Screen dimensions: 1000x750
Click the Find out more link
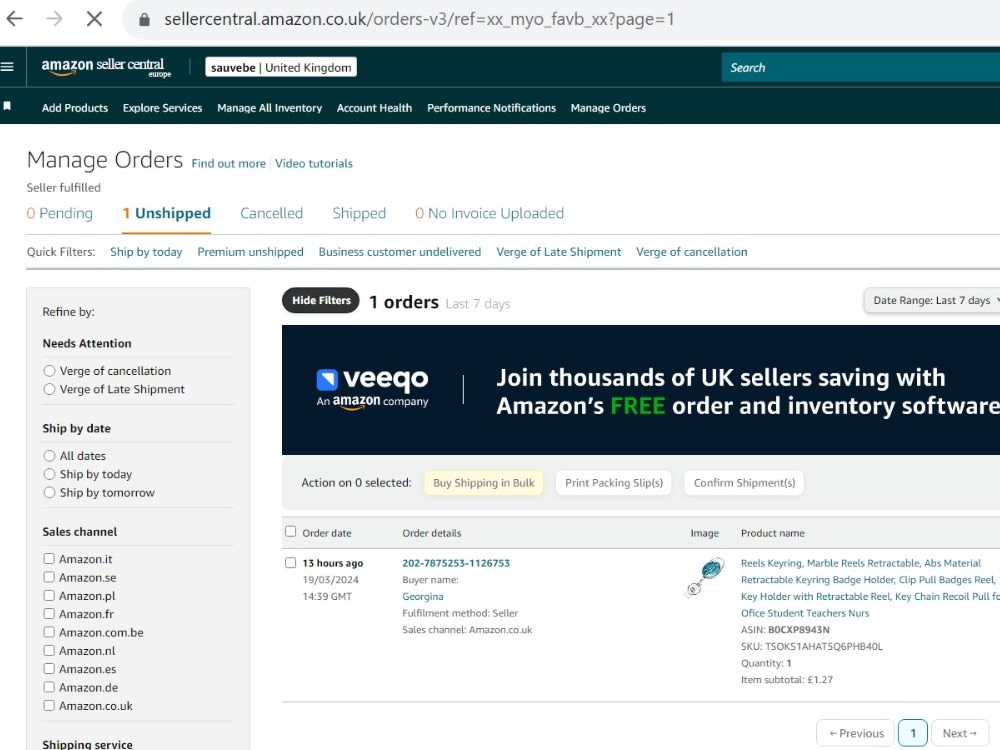click(228, 163)
